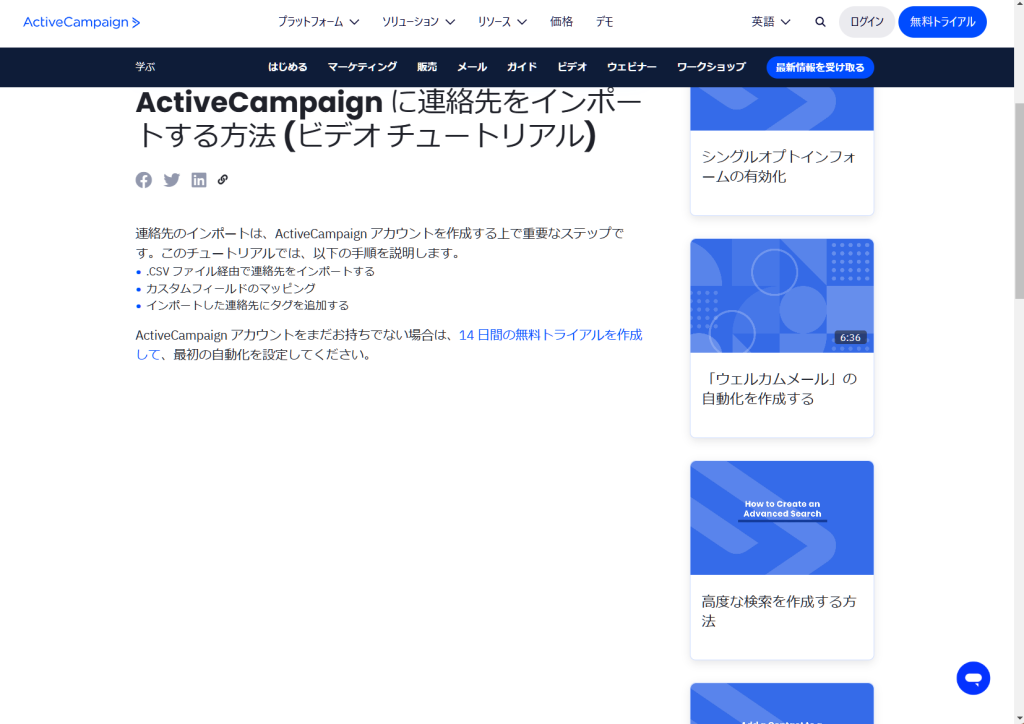Copy article link icon

pyautogui.click(x=223, y=180)
